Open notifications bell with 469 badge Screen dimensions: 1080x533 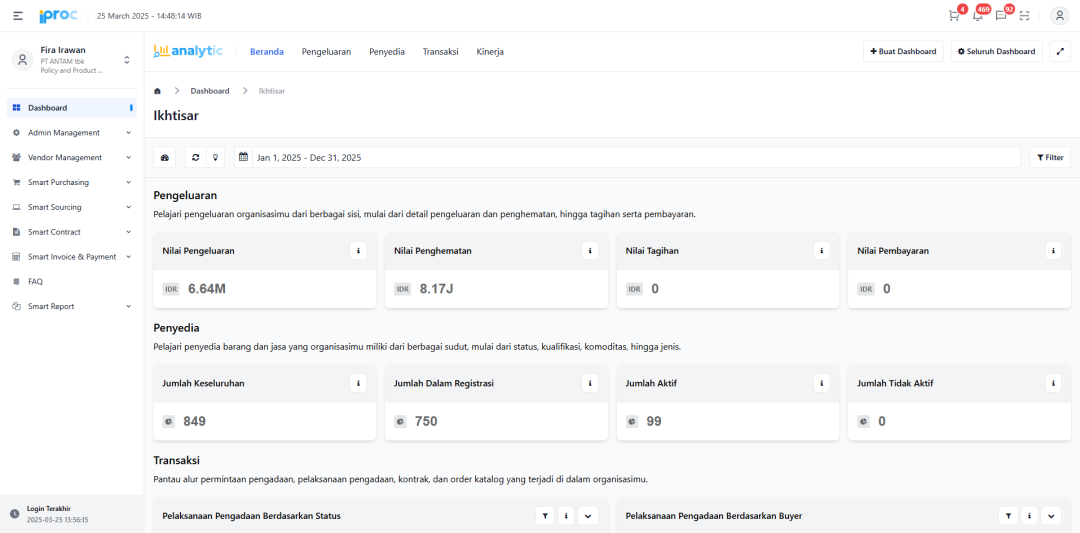click(977, 16)
